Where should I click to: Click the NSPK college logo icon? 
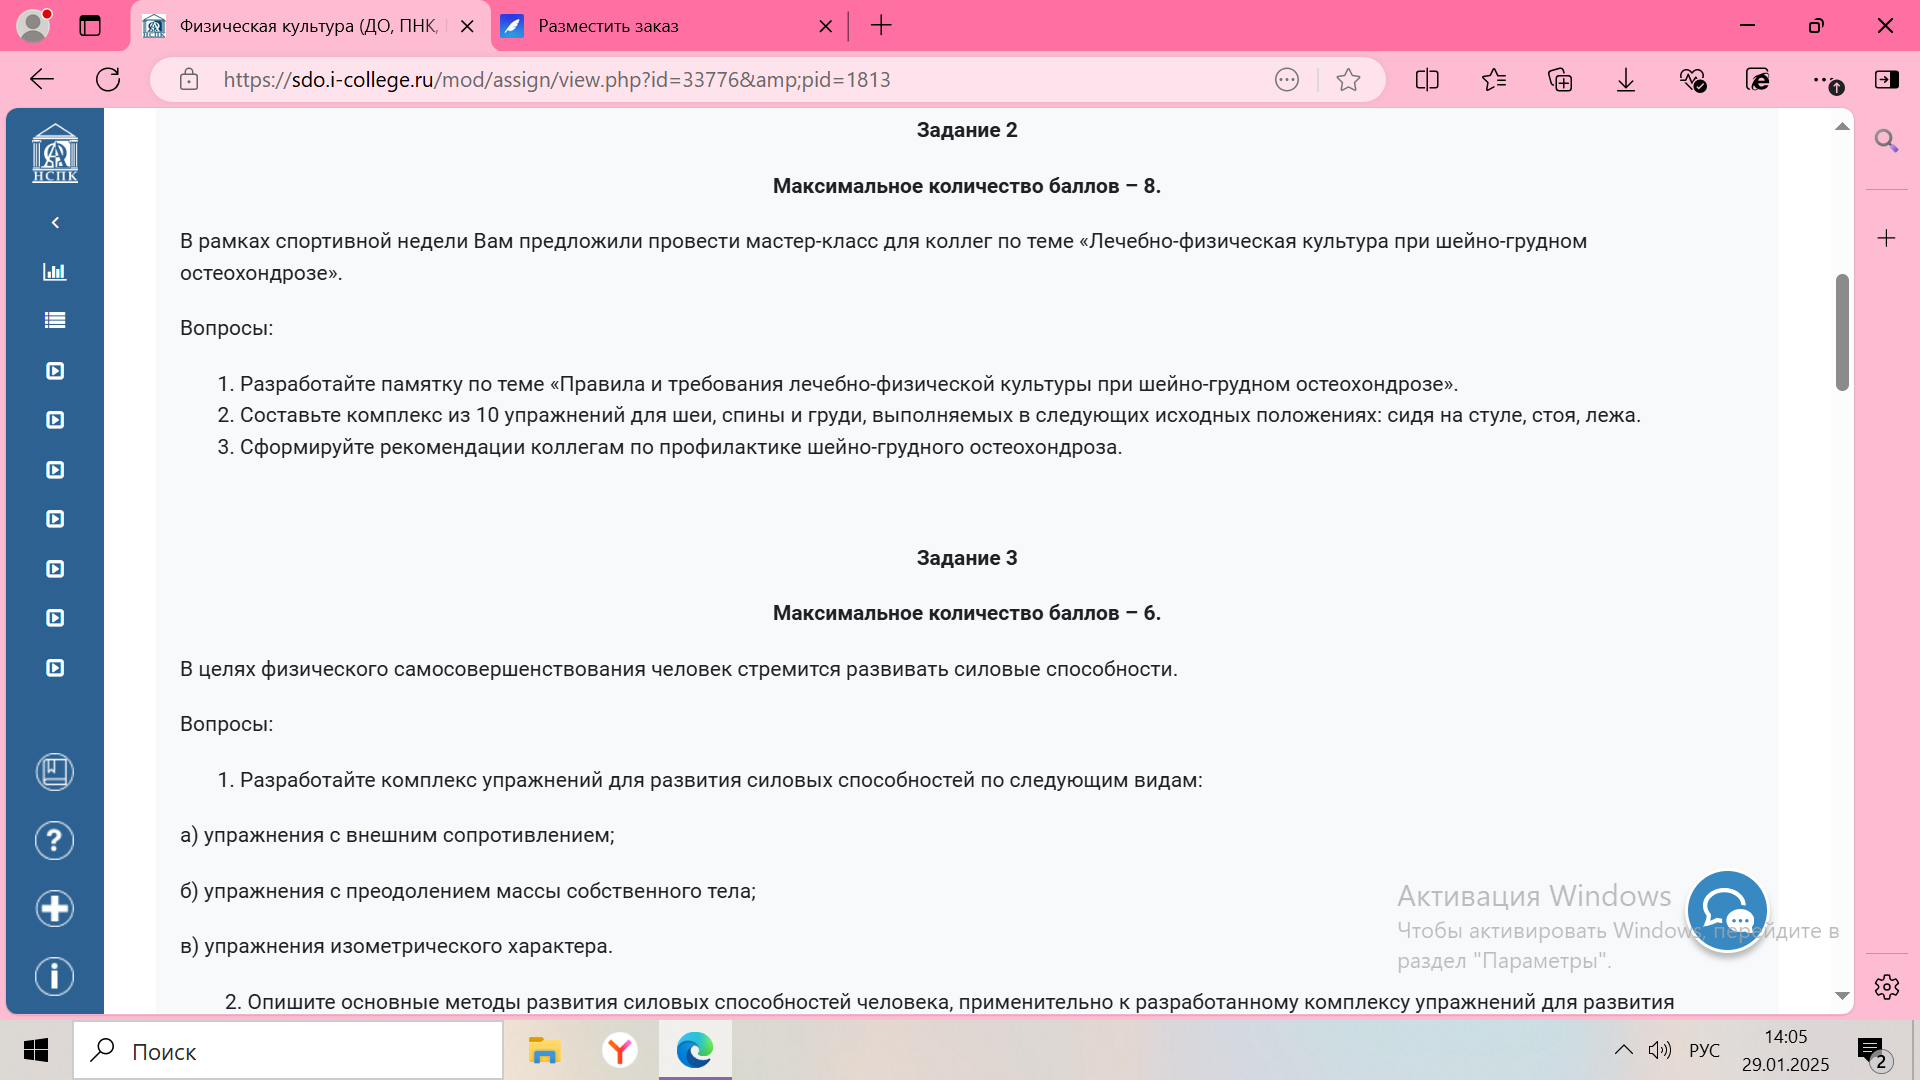pos(55,153)
